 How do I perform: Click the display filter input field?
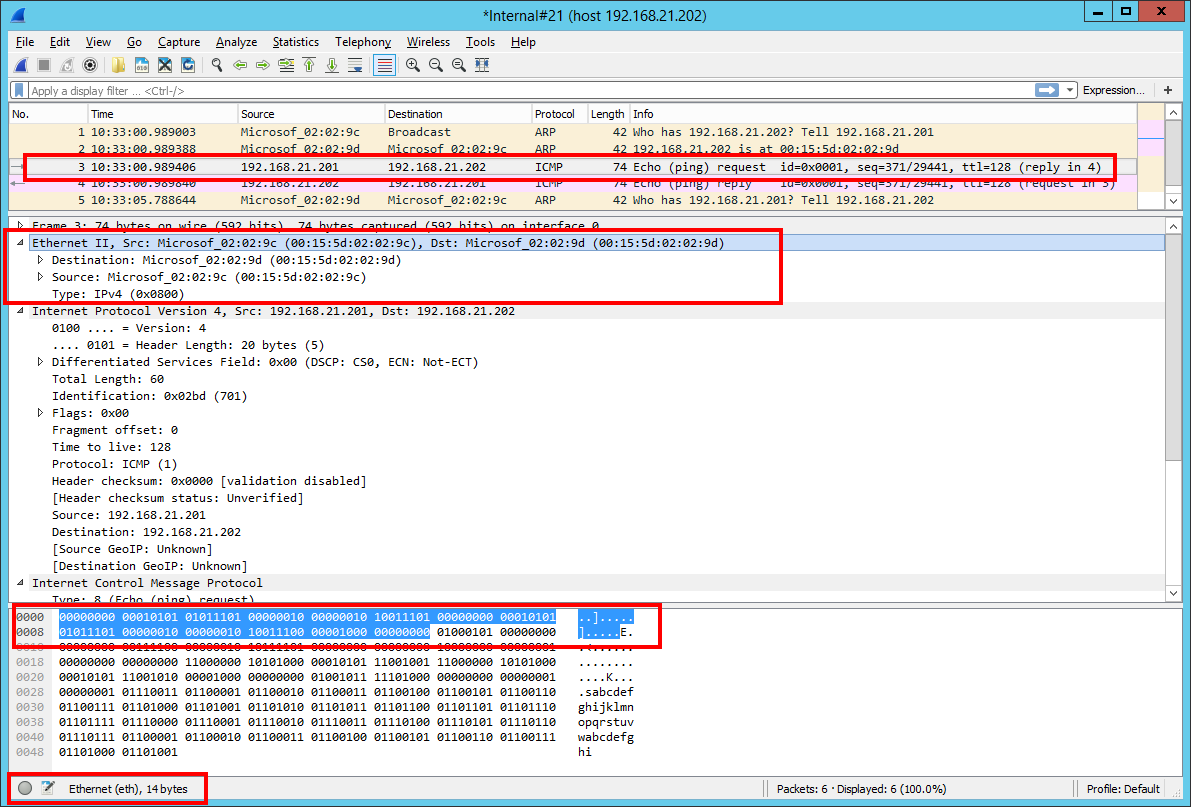coord(530,90)
